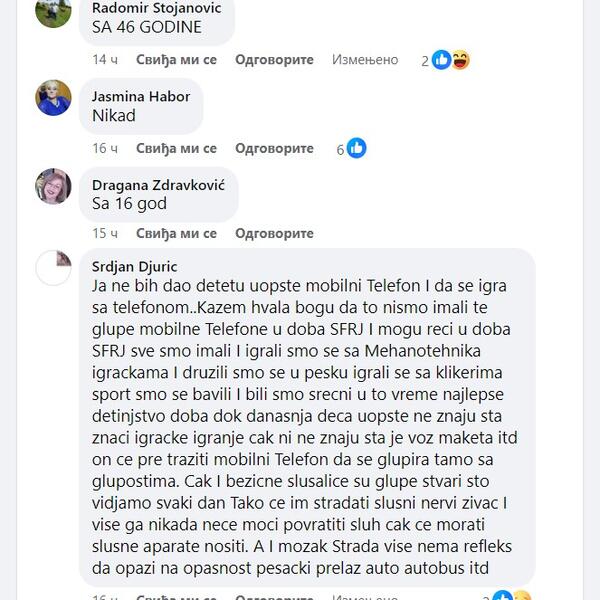Reply to Jasmina Habor's comment
Screen dimensions: 600x600
click(x=274, y=149)
